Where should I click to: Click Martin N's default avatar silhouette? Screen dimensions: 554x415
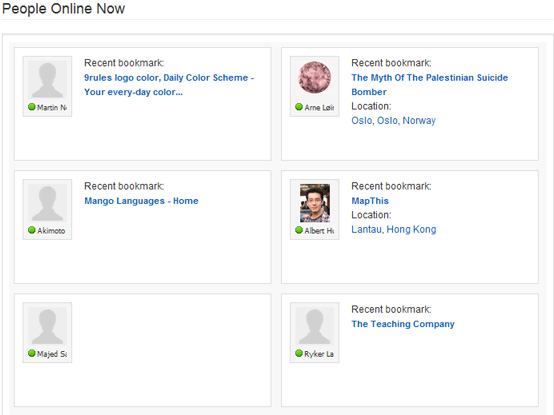47,79
